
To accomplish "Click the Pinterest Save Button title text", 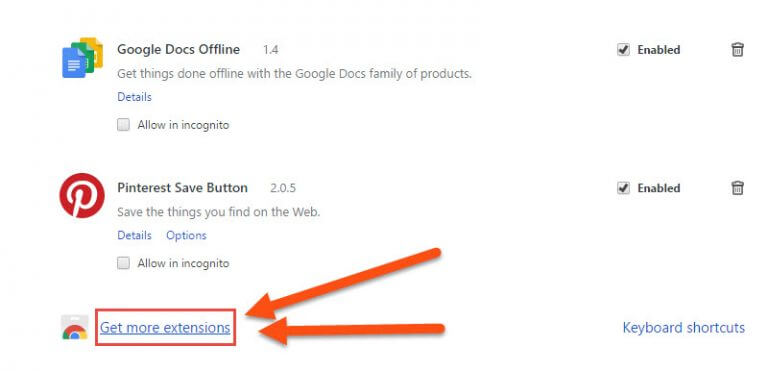I will click(182, 188).
